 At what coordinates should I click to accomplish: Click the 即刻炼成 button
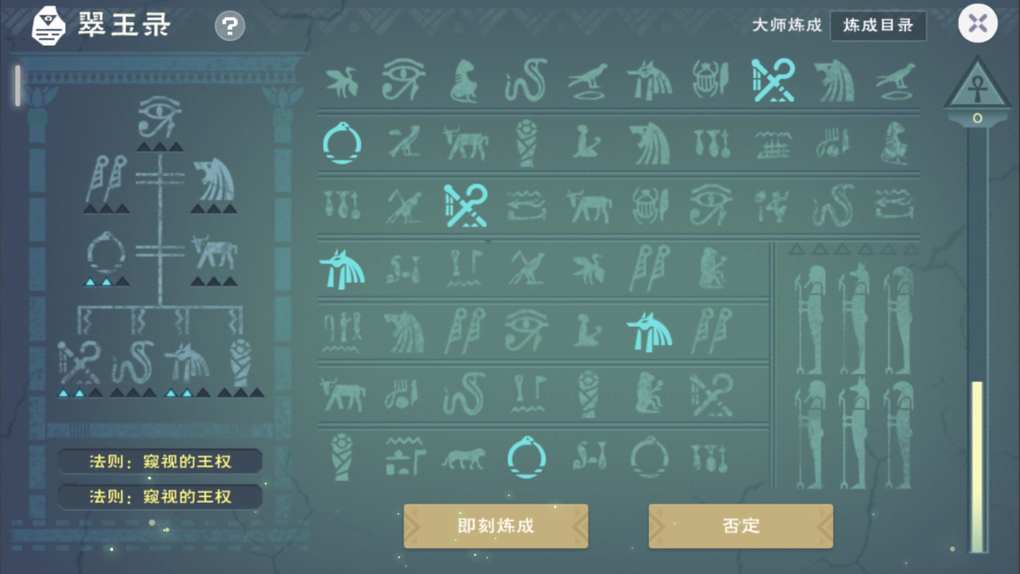(496, 526)
